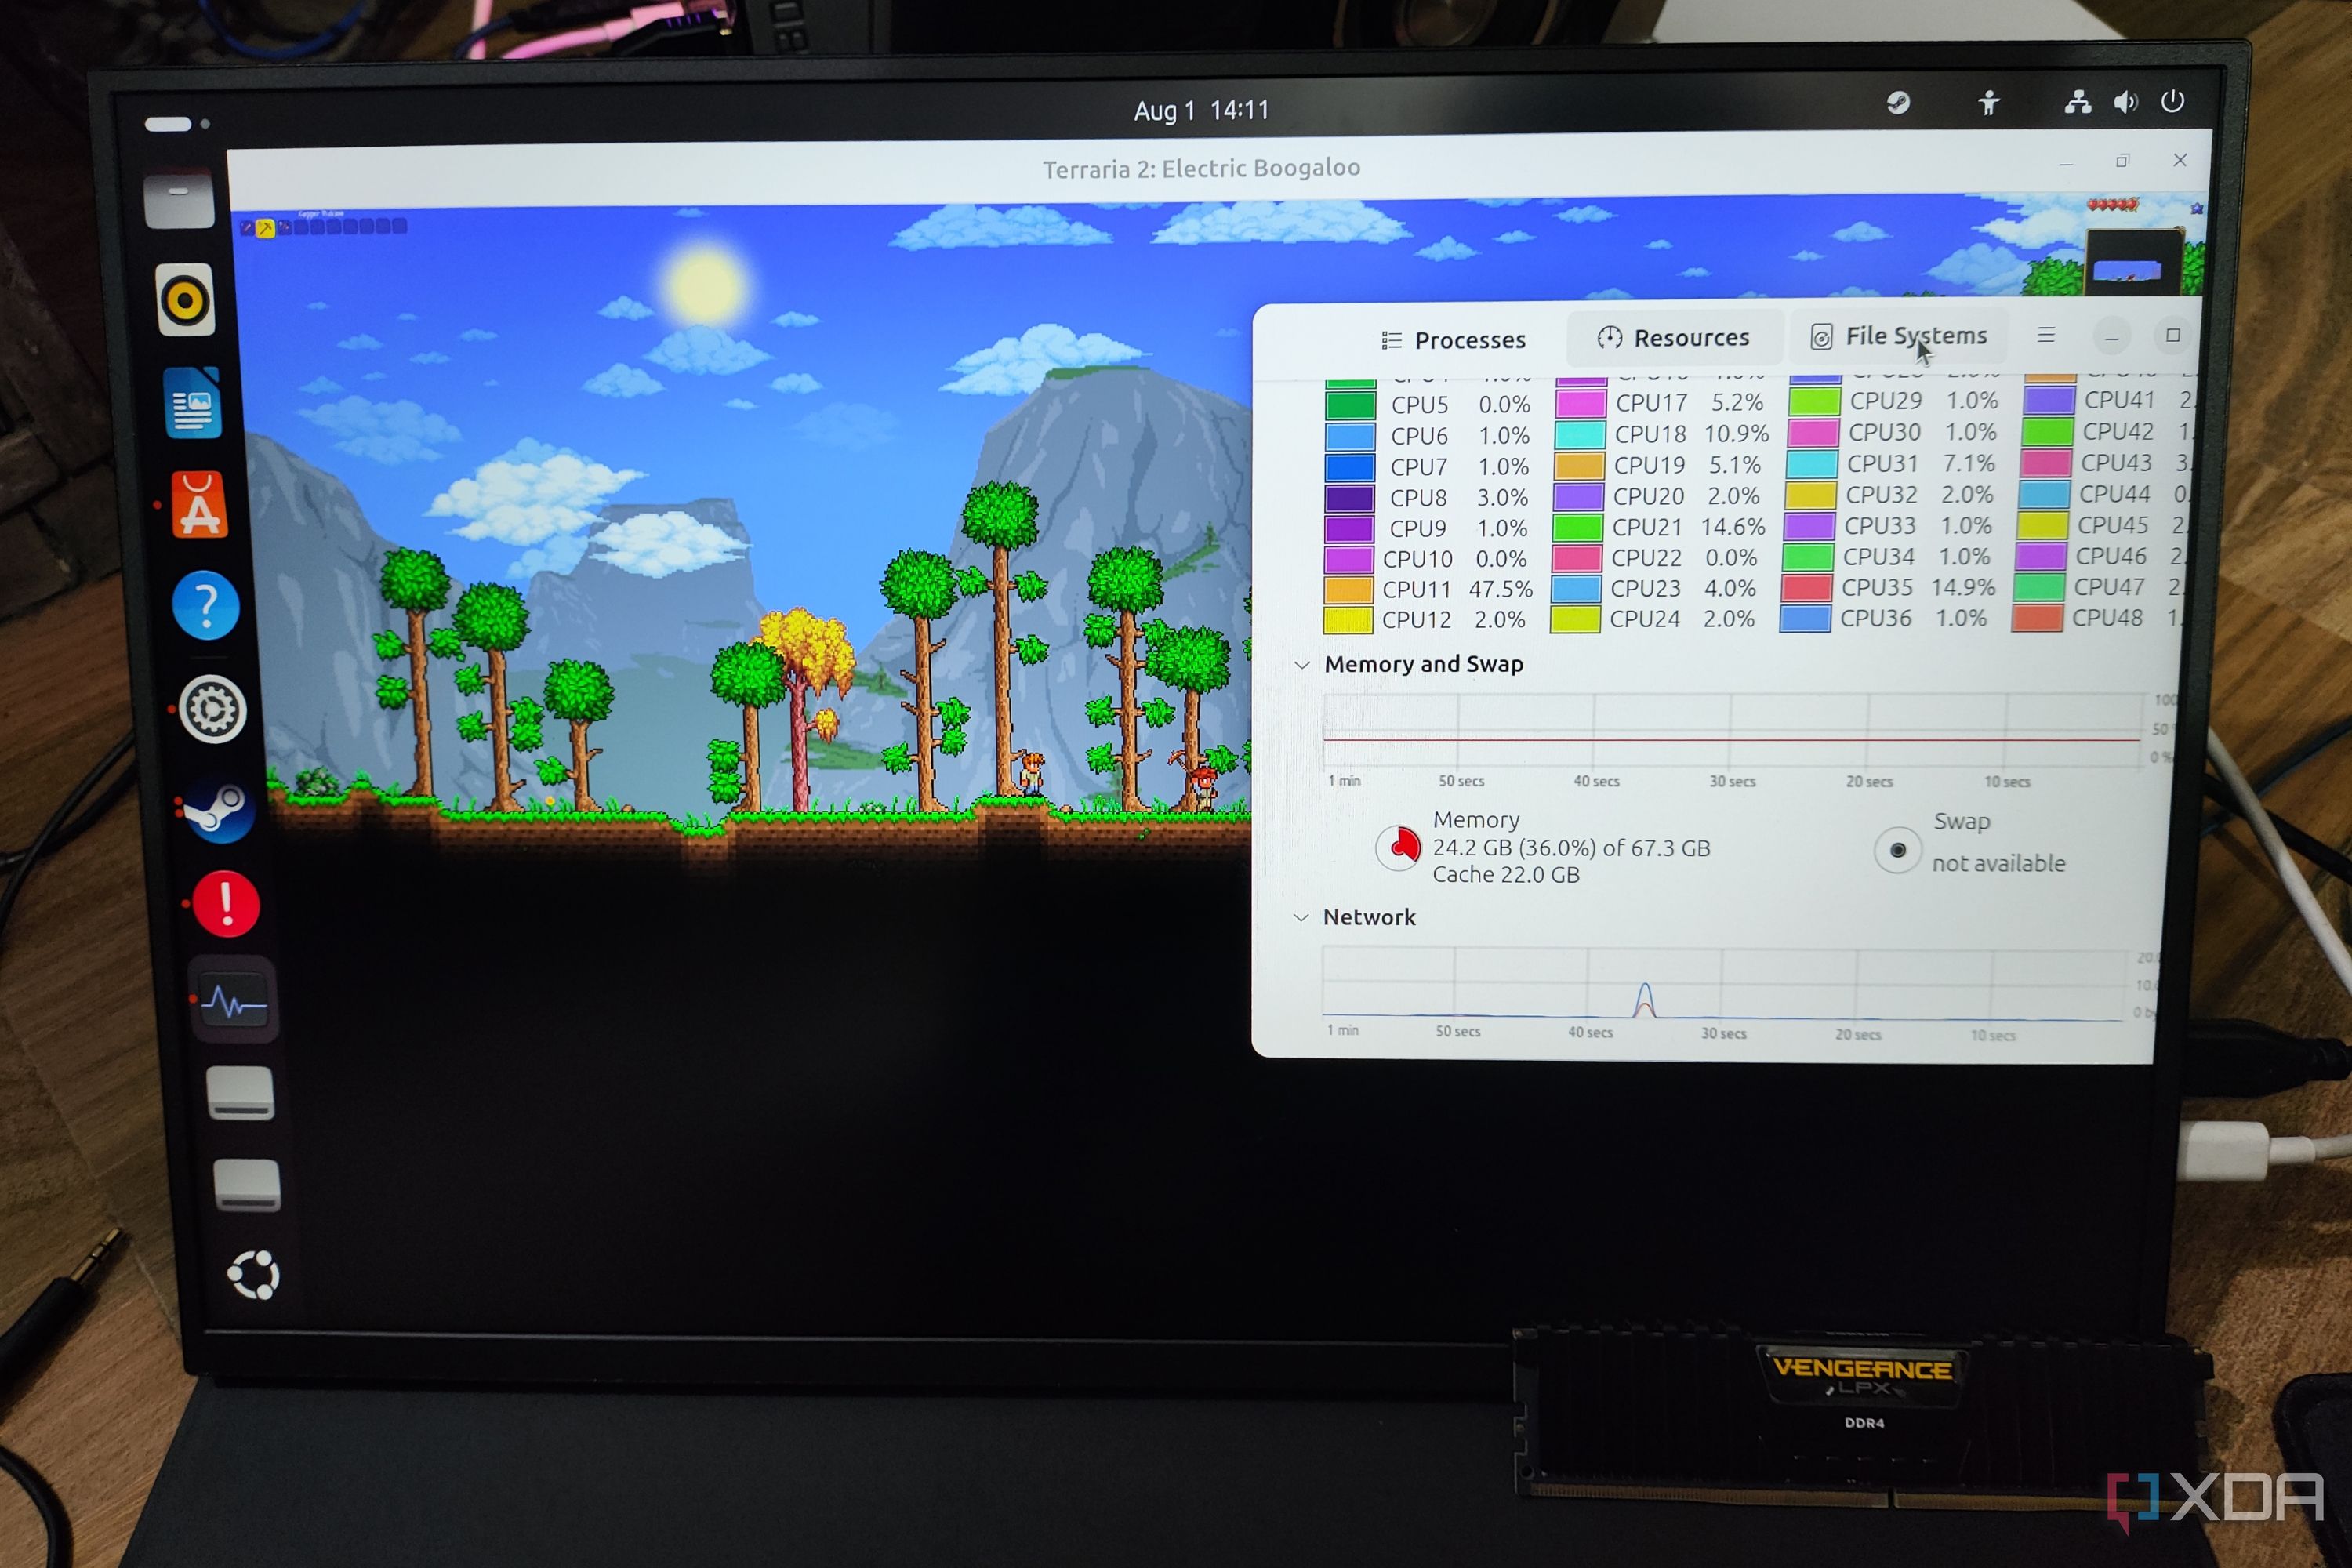This screenshot has height=1568, width=2352.
Task: Click the CPU17 pink color swatch
Action: (x=1580, y=403)
